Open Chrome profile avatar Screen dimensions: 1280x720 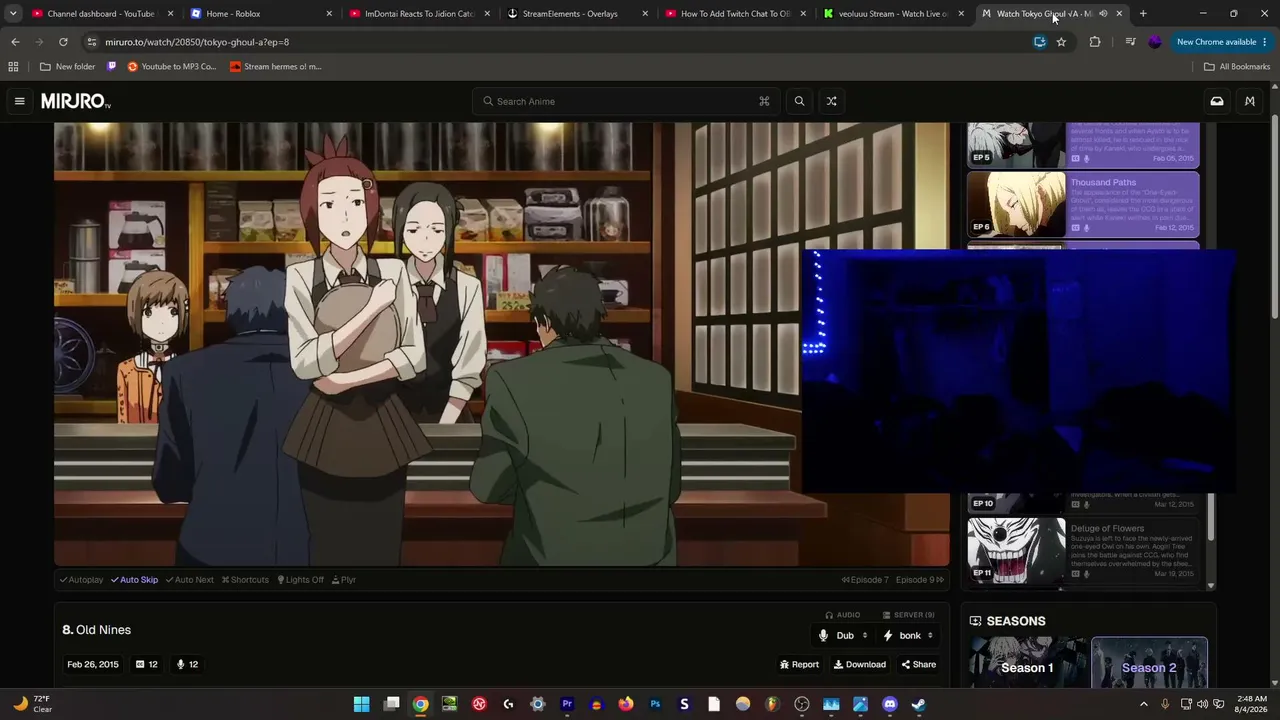(x=1155, y=42)
